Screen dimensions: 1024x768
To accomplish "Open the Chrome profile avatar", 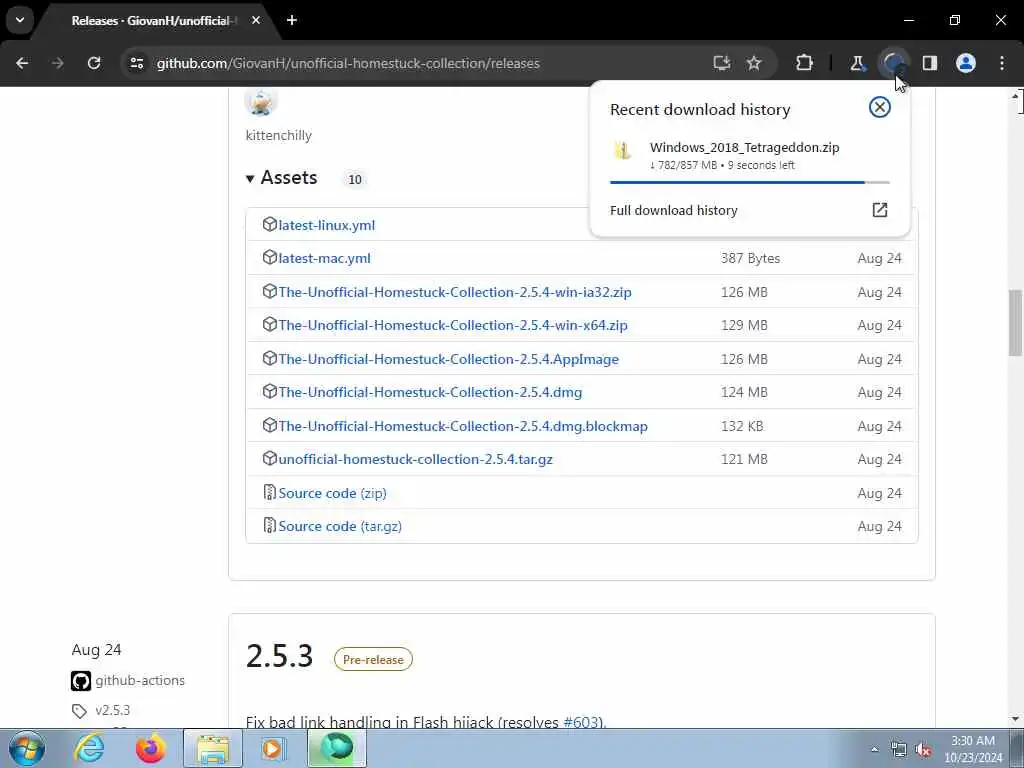I will 966,63.
